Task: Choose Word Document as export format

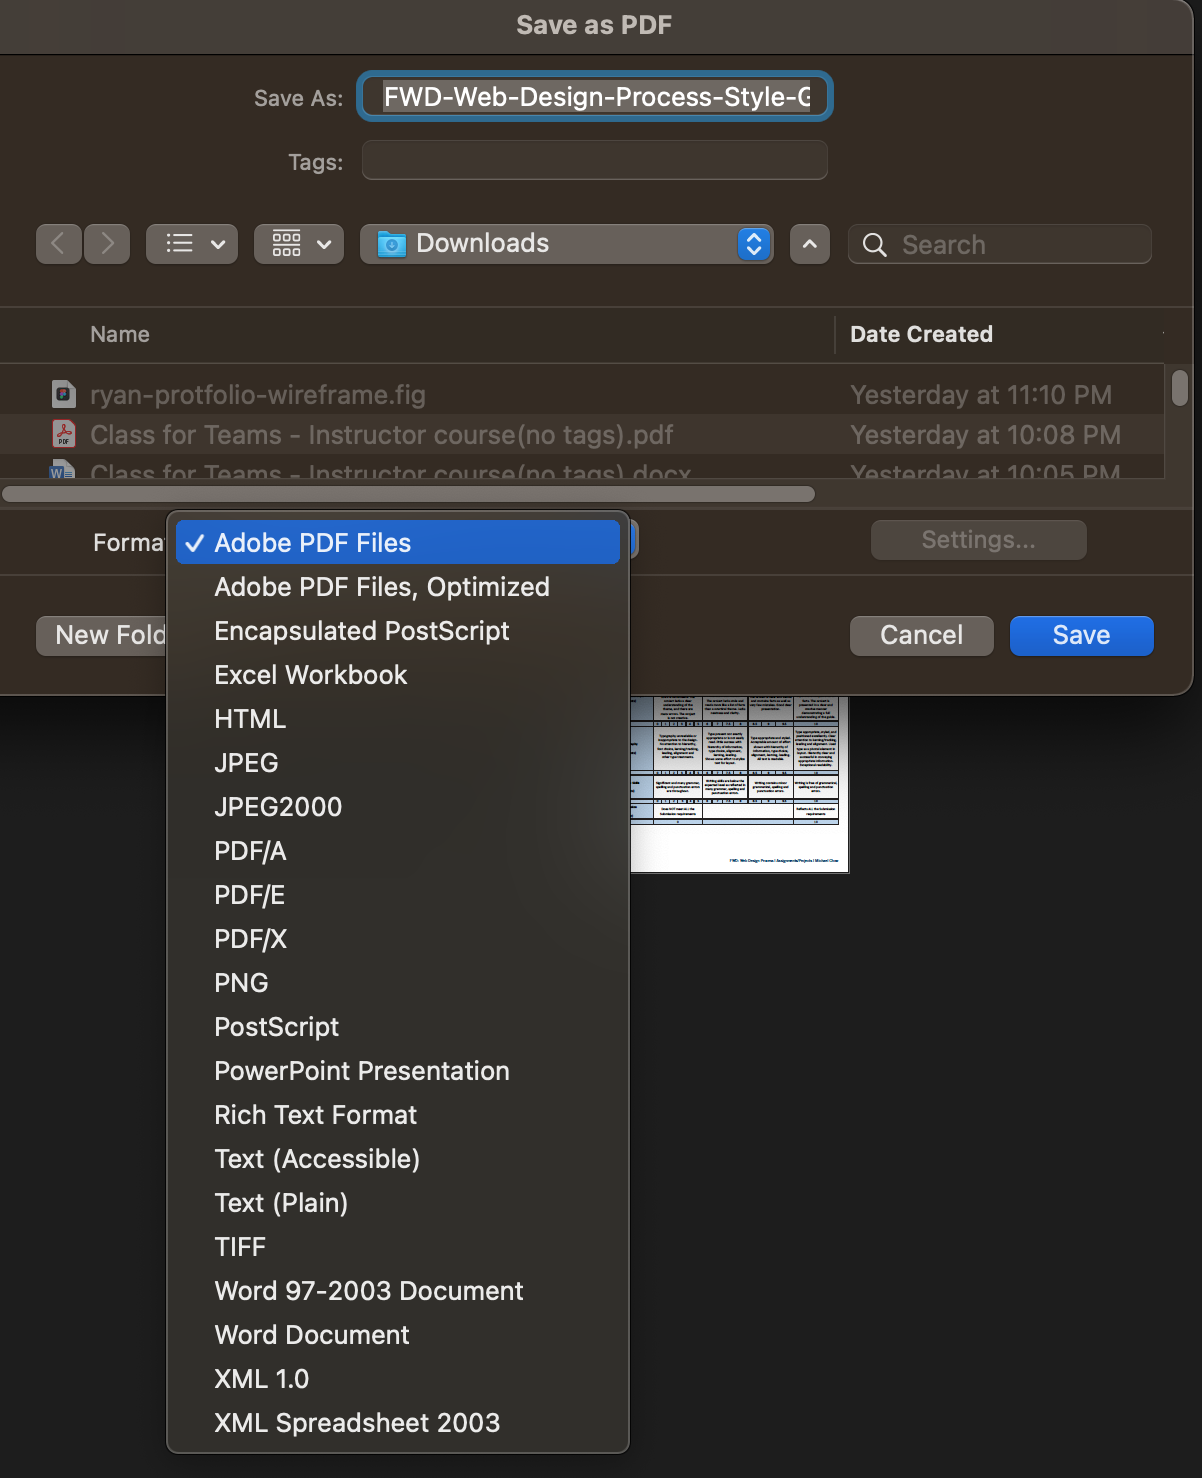Action: tap(311, 1334)
